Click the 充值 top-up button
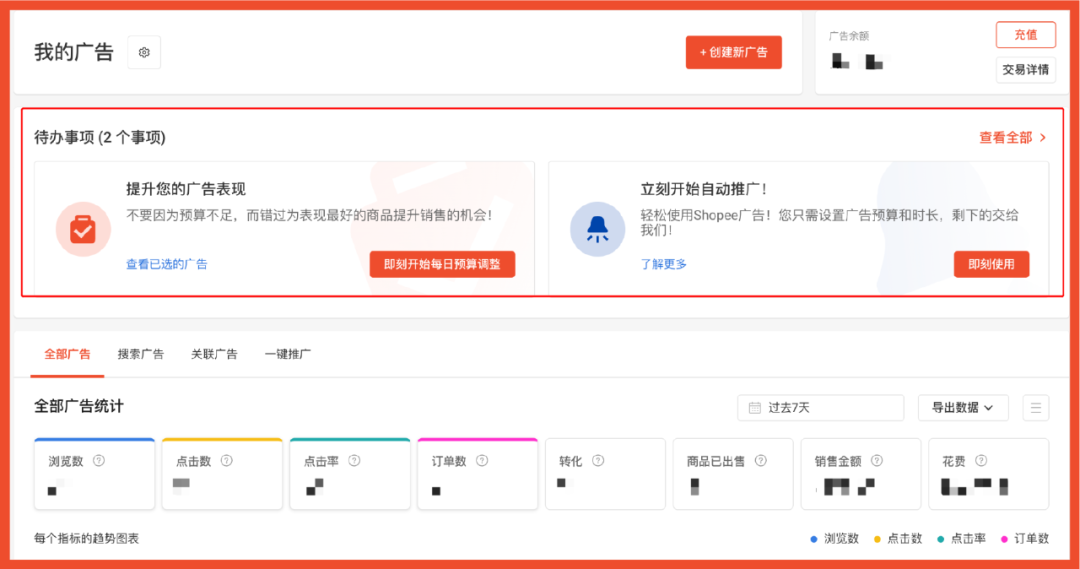 [x=1026, y=34]
